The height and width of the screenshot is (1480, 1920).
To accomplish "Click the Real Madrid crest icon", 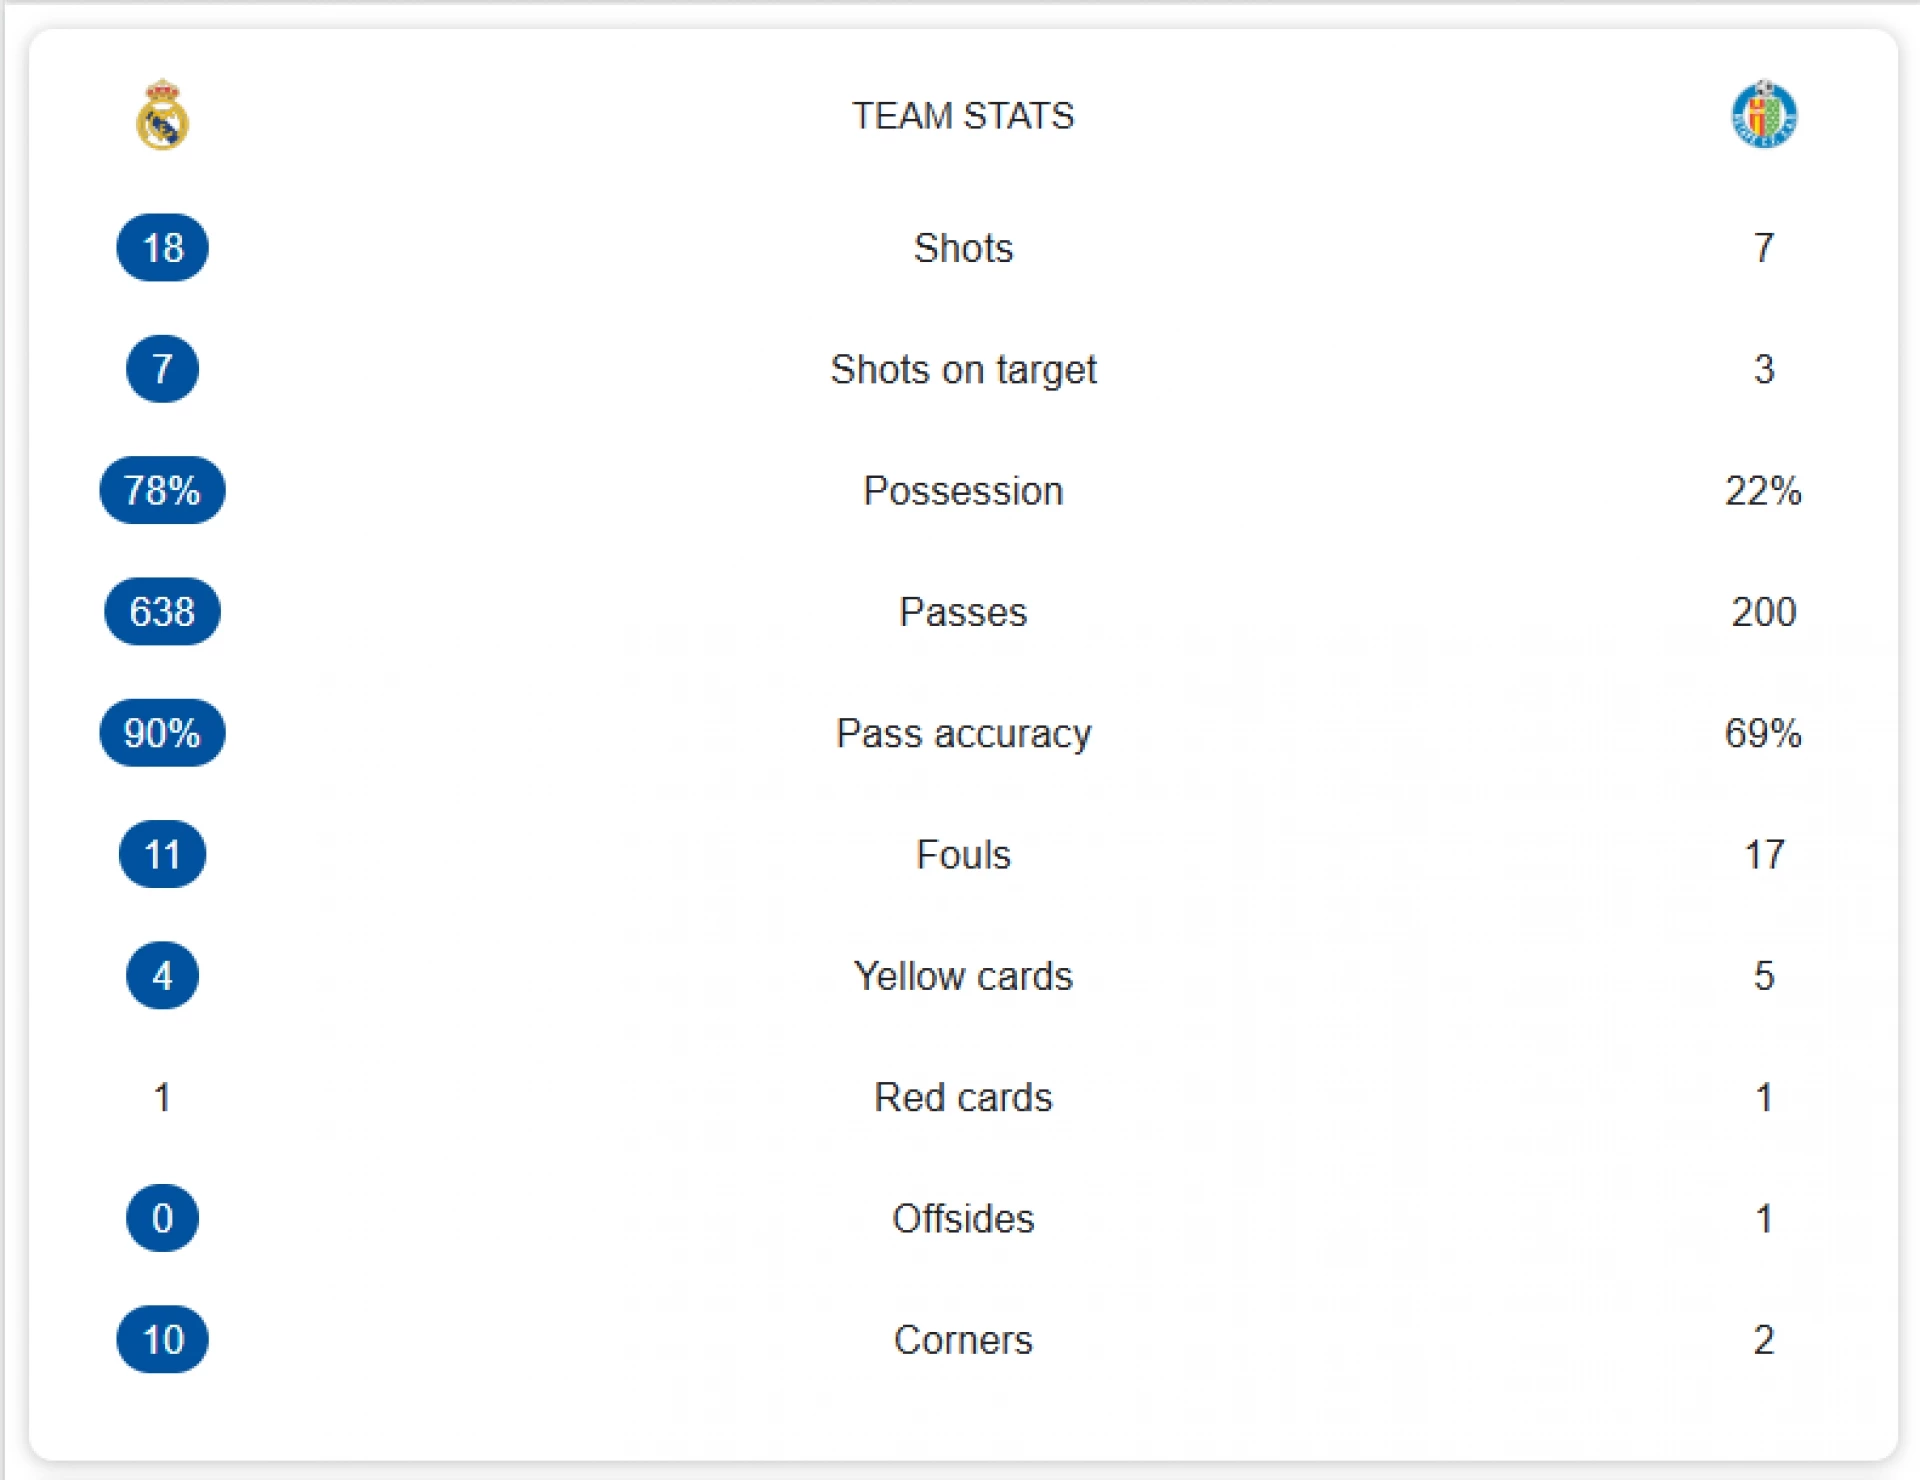I will click(162, 115).
